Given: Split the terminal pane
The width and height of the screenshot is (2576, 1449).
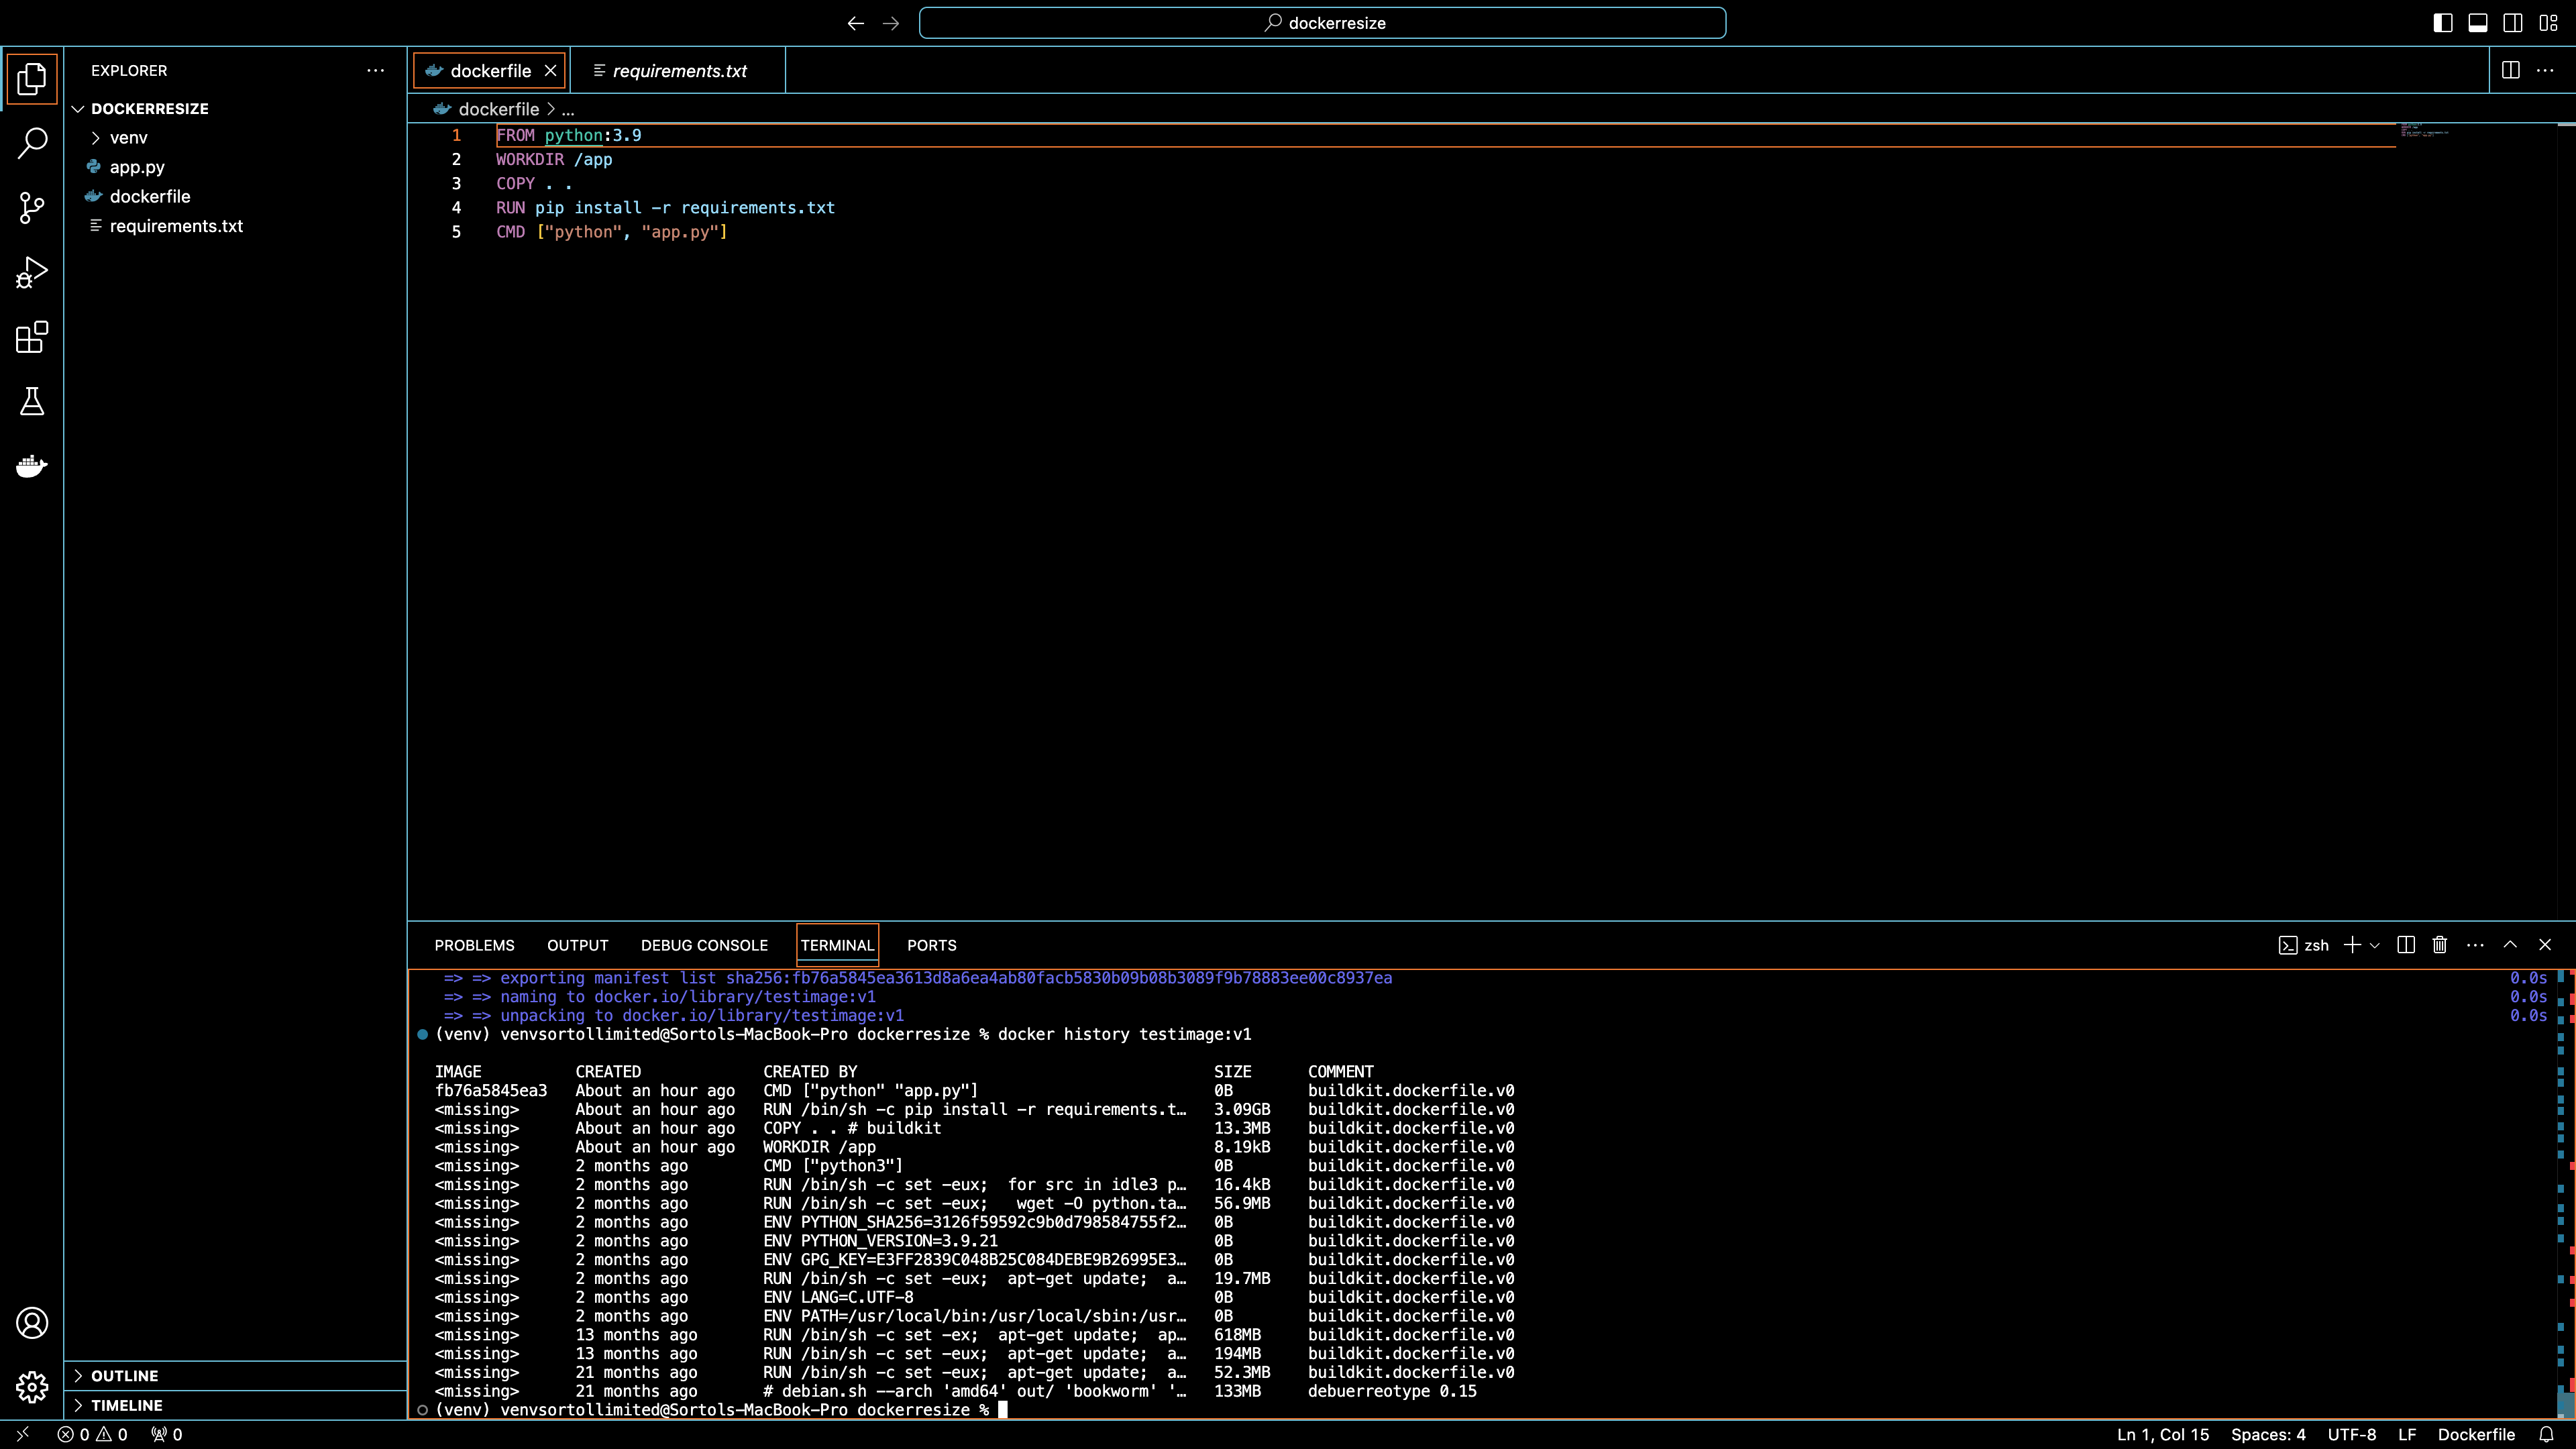Looking at the screenshot, I should [2406, 945].
